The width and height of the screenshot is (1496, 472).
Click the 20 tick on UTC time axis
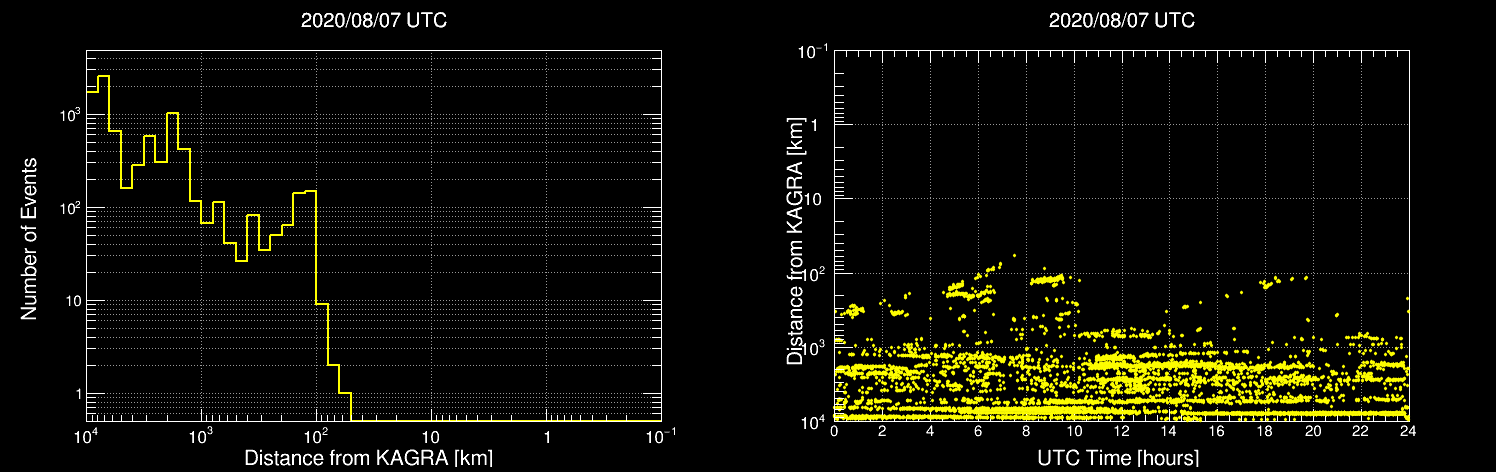(x=1313, y=433)
